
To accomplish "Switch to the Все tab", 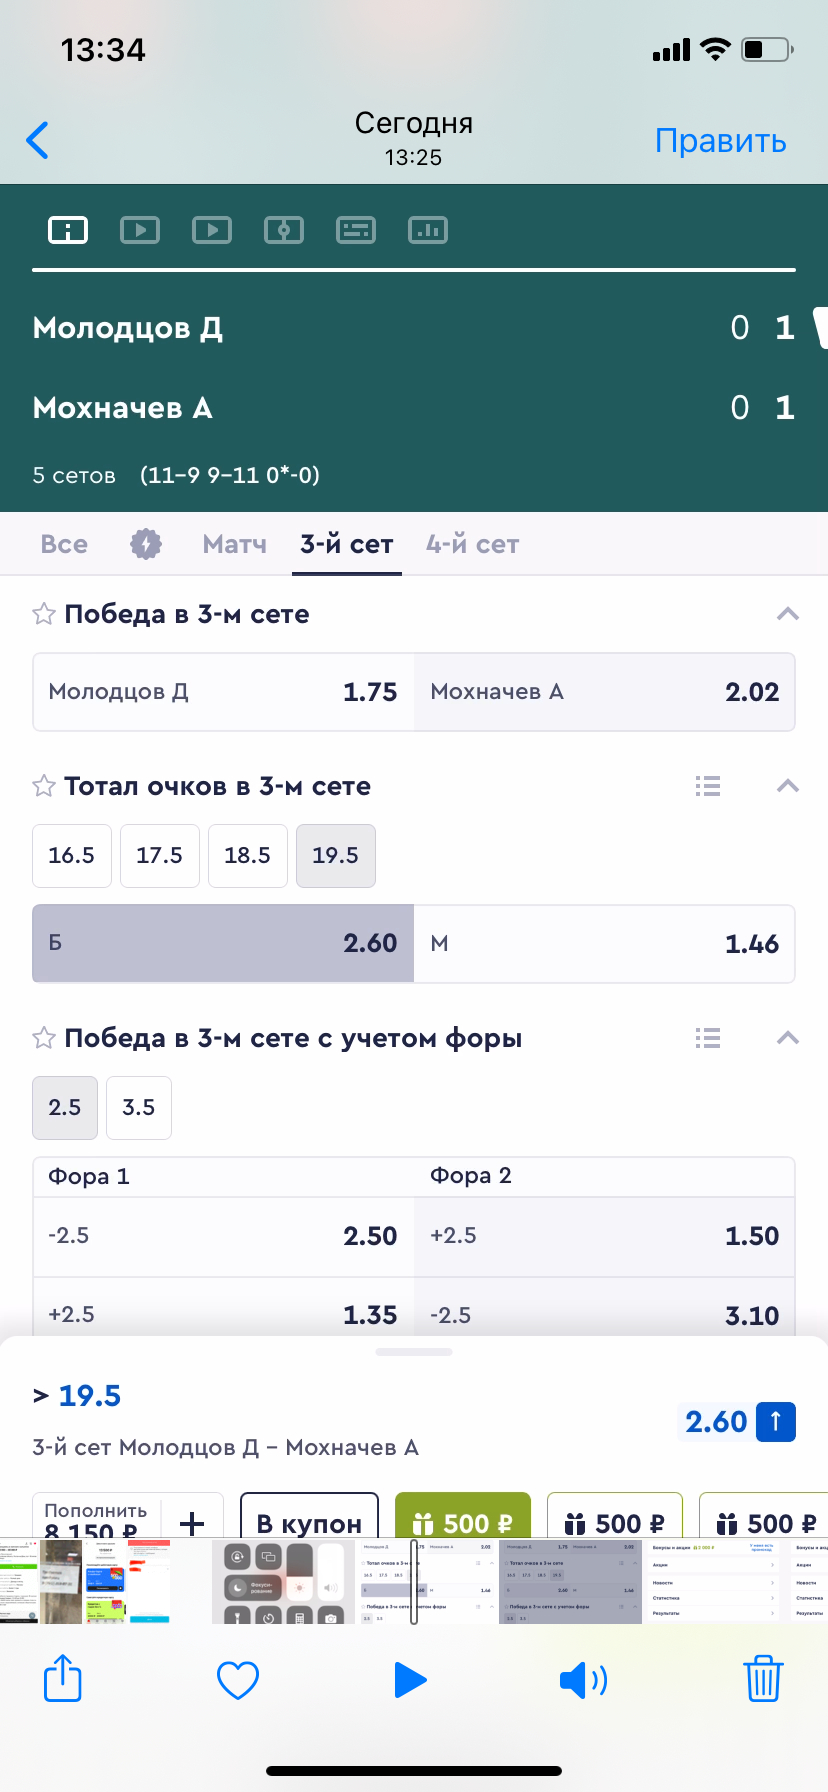I will [x=64, y=544].
